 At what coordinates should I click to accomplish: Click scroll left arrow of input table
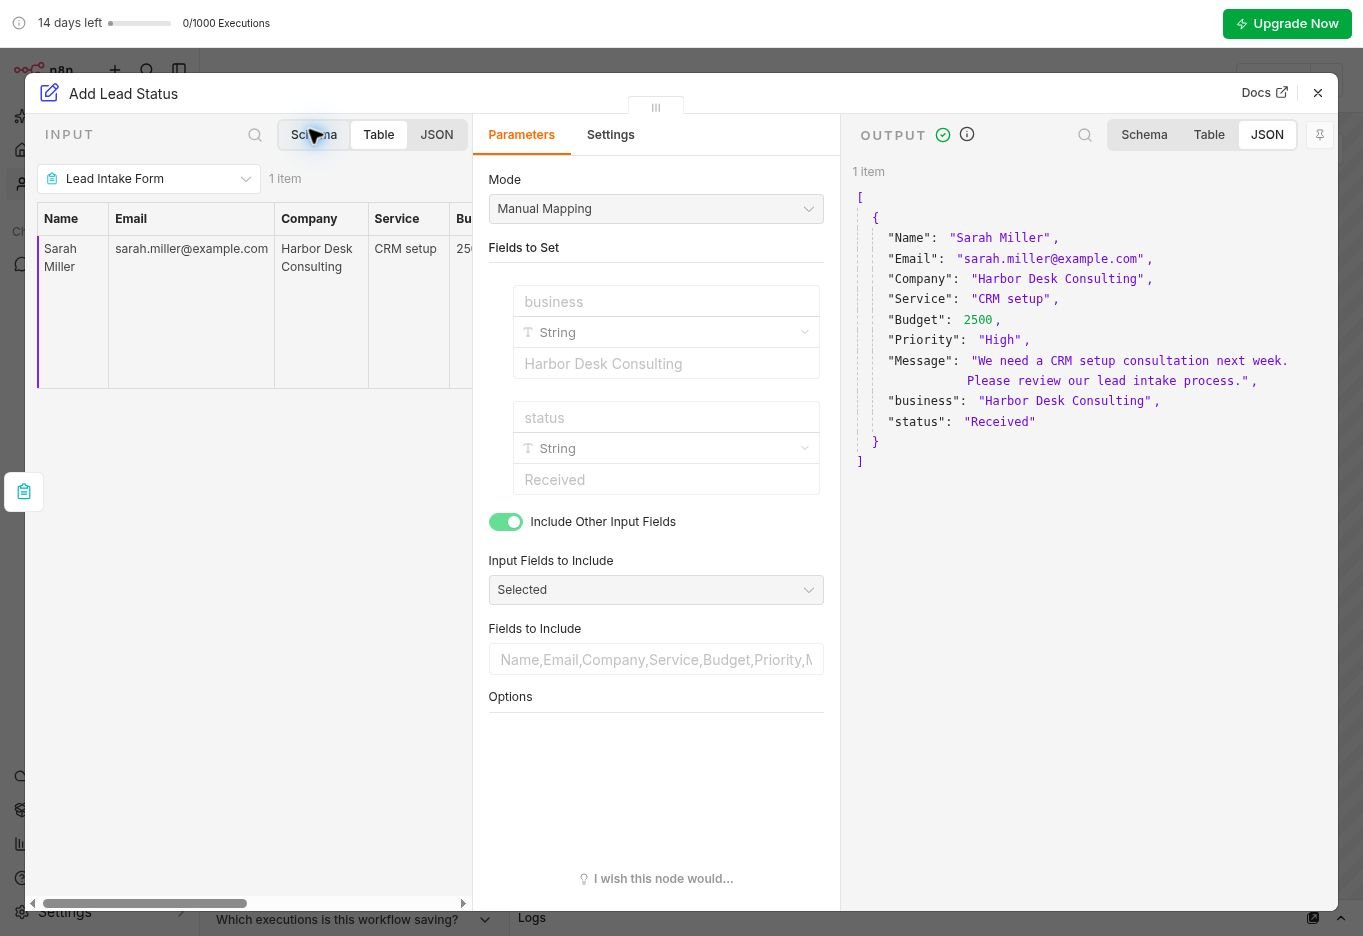click(x=33, y=903)
